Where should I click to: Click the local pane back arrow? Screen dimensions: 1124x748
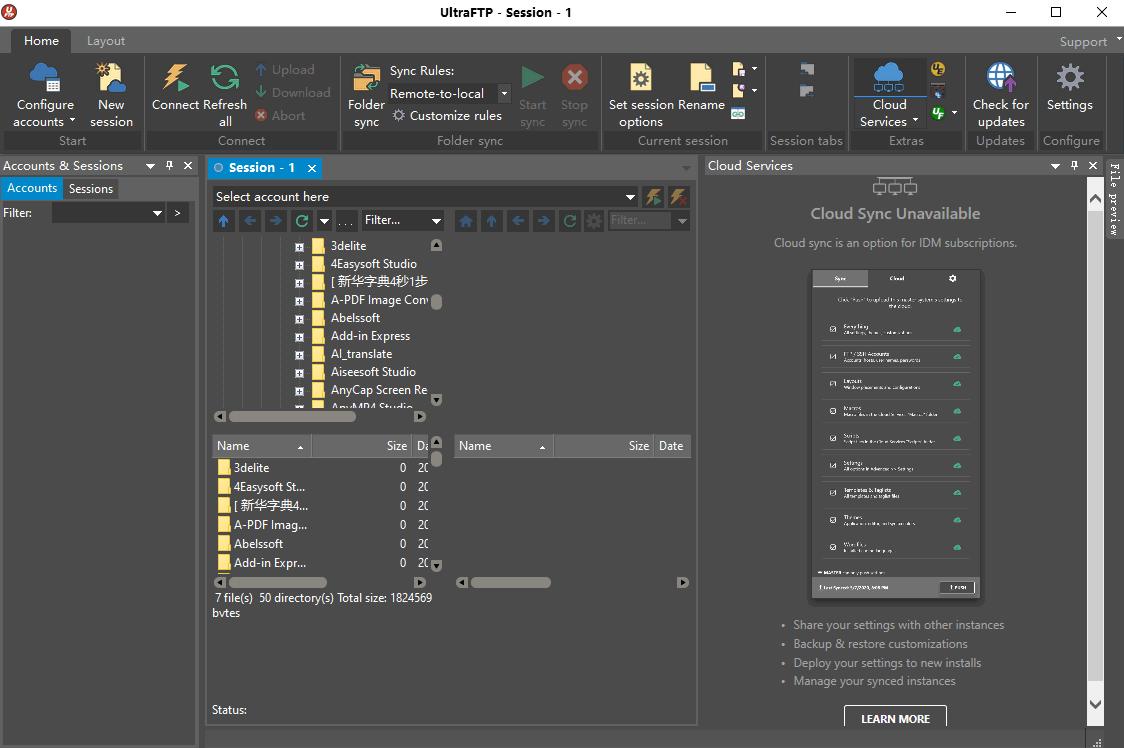tap(249, 221)
